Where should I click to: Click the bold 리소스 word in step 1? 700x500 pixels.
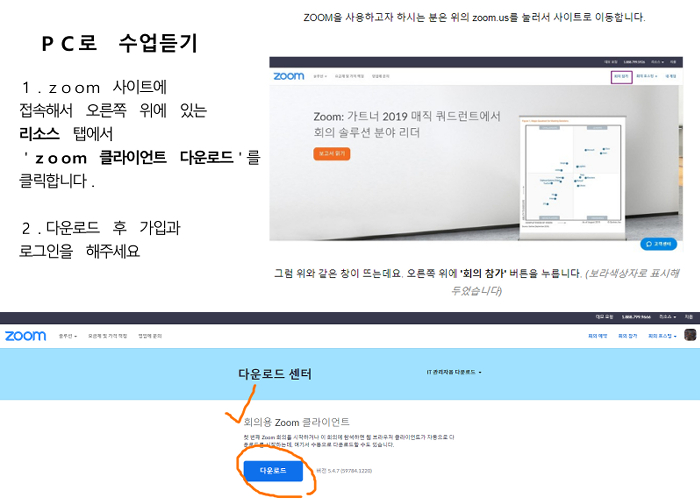(x=39, y=133)
